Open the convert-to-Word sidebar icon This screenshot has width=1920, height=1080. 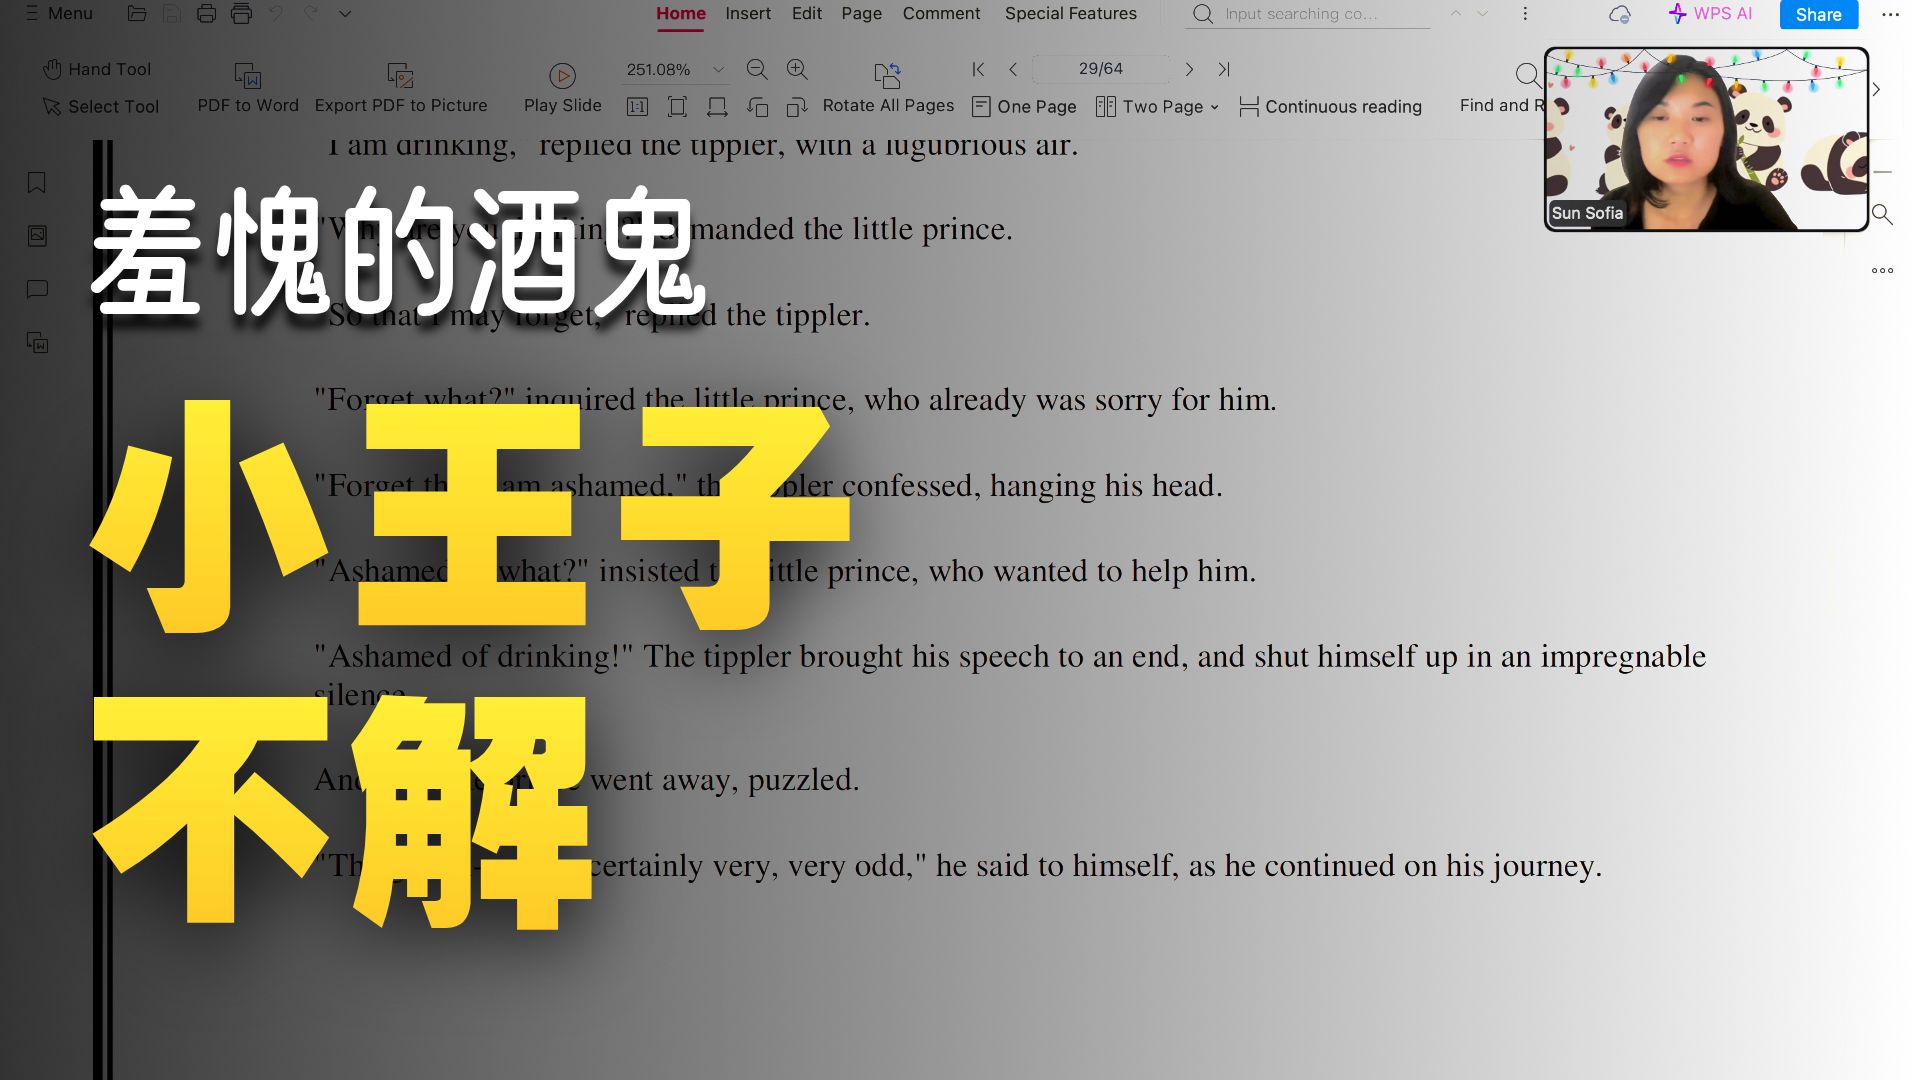click(37, 343)
